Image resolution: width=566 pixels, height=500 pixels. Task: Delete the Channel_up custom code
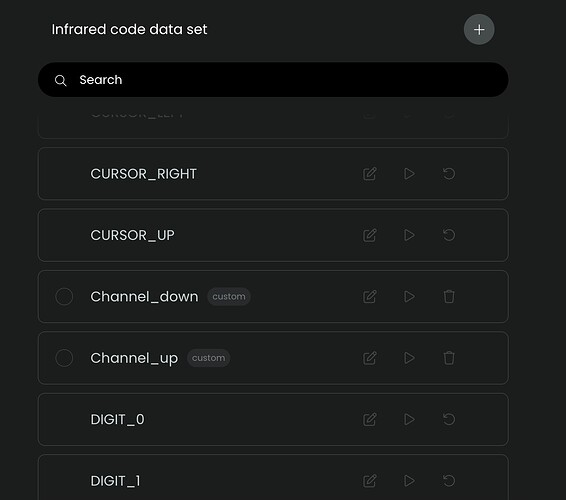tap(449, 358)
